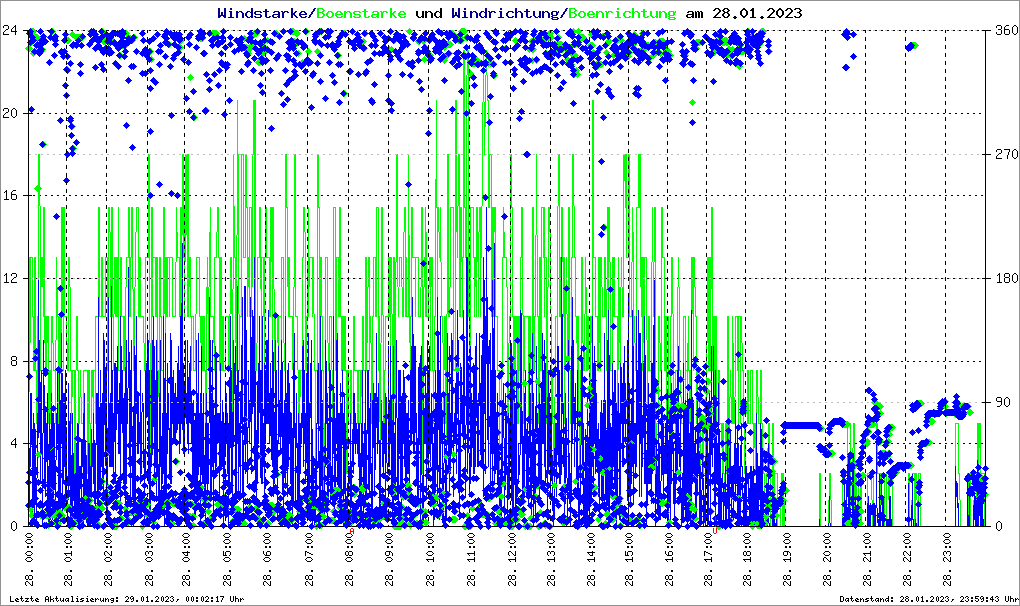The width and height of the screenshot is (1020, 606).
Task: Click the '12' label on the wind speed axis
Action: 10,278
